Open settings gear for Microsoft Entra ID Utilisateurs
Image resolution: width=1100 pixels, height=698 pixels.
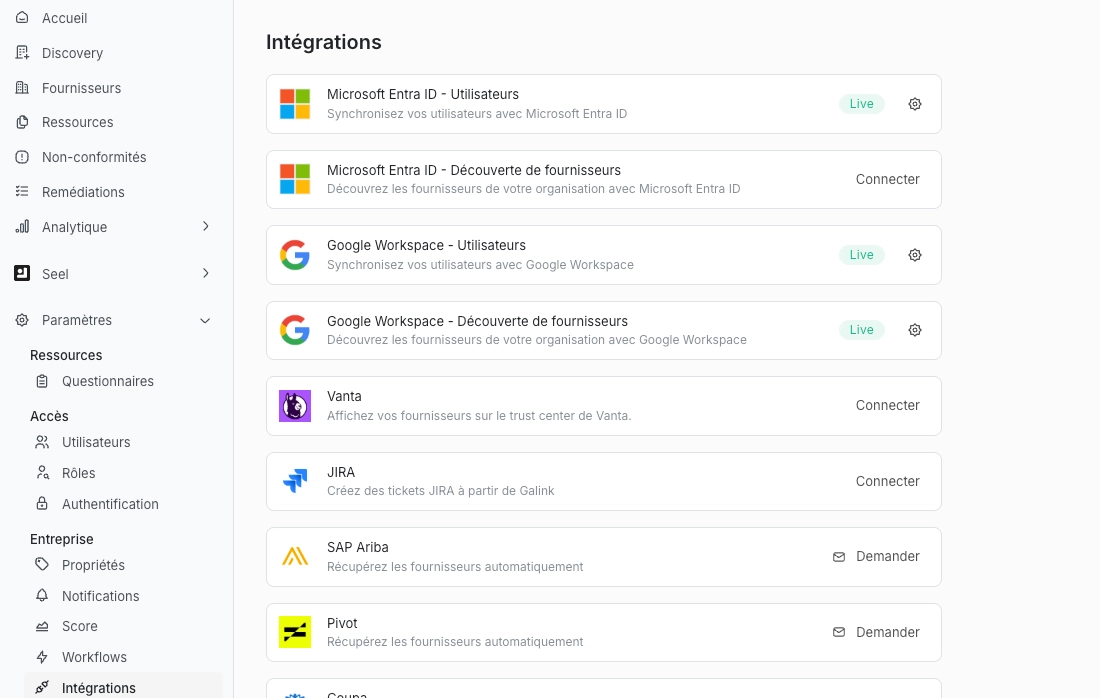point(914,104)
